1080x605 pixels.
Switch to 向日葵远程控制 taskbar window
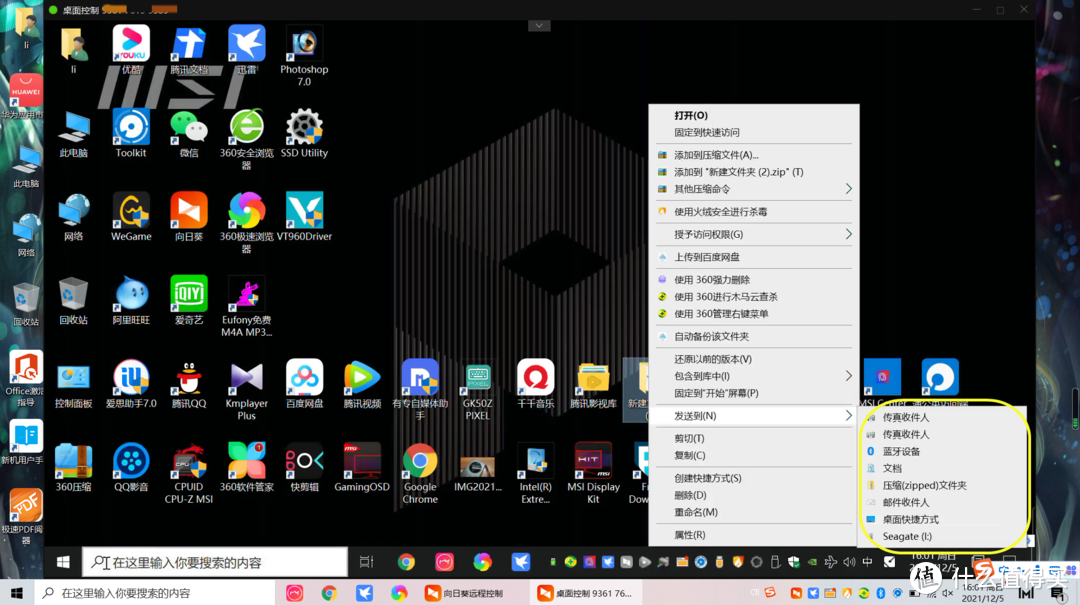(x=465, y=593)
